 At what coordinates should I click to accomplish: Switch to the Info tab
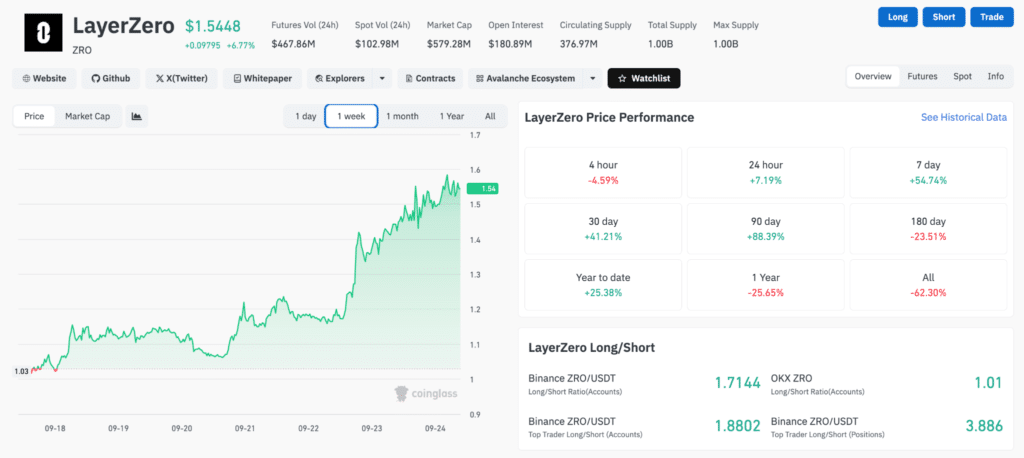point(995,76)
